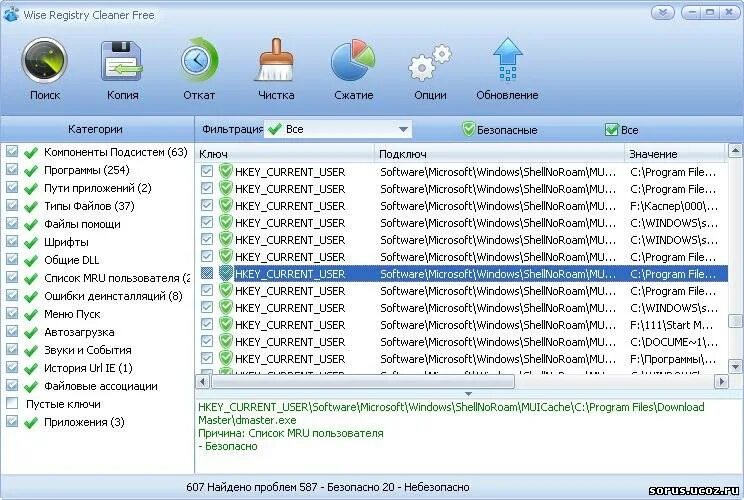Open the Копия backup tool
The image size is (744, 500).
[x=122, y=69]
